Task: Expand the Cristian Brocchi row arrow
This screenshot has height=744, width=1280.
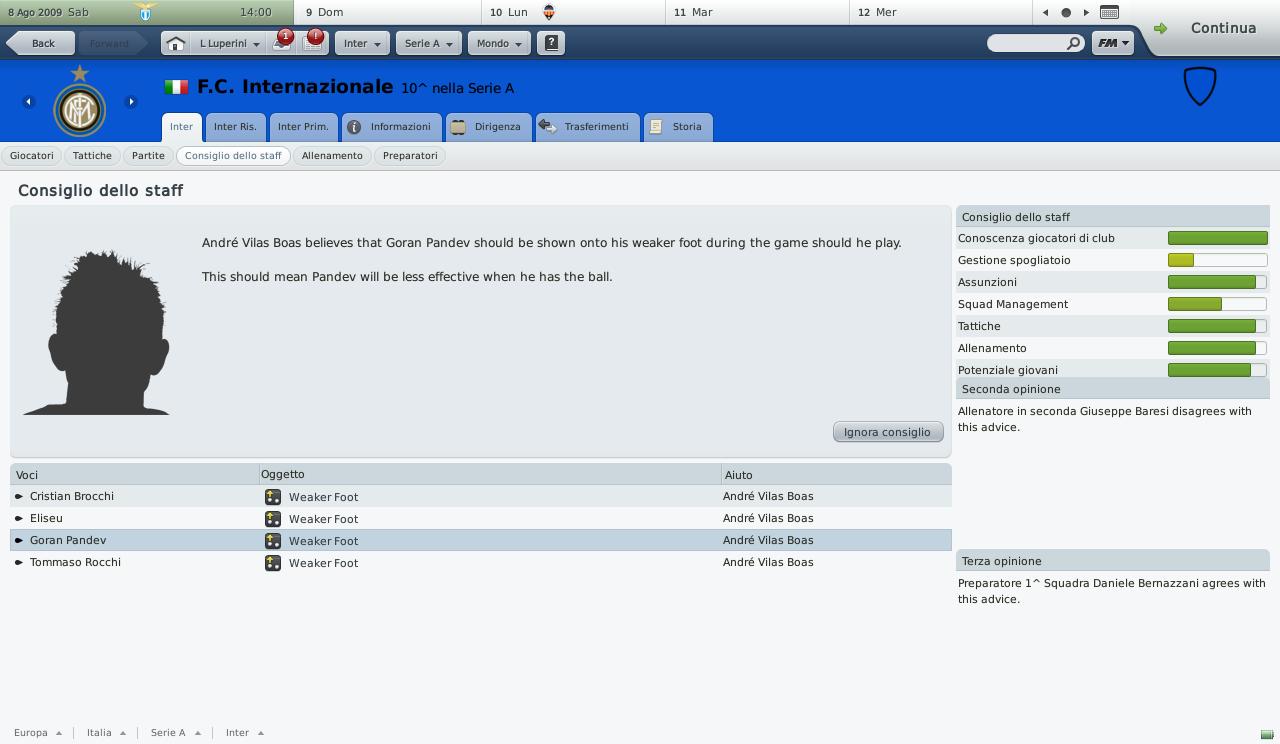Action: (x=19, y=497)
